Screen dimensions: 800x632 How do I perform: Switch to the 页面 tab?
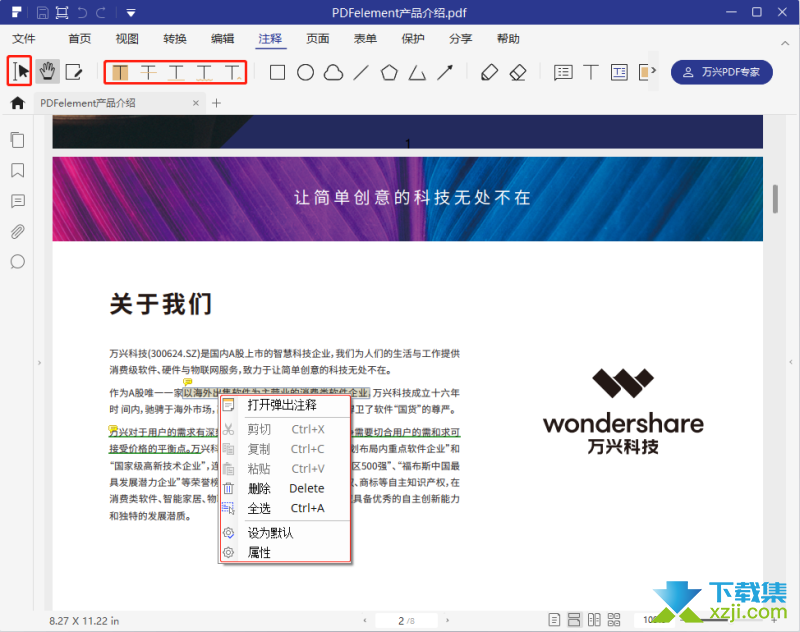click(x=317, y=39)
